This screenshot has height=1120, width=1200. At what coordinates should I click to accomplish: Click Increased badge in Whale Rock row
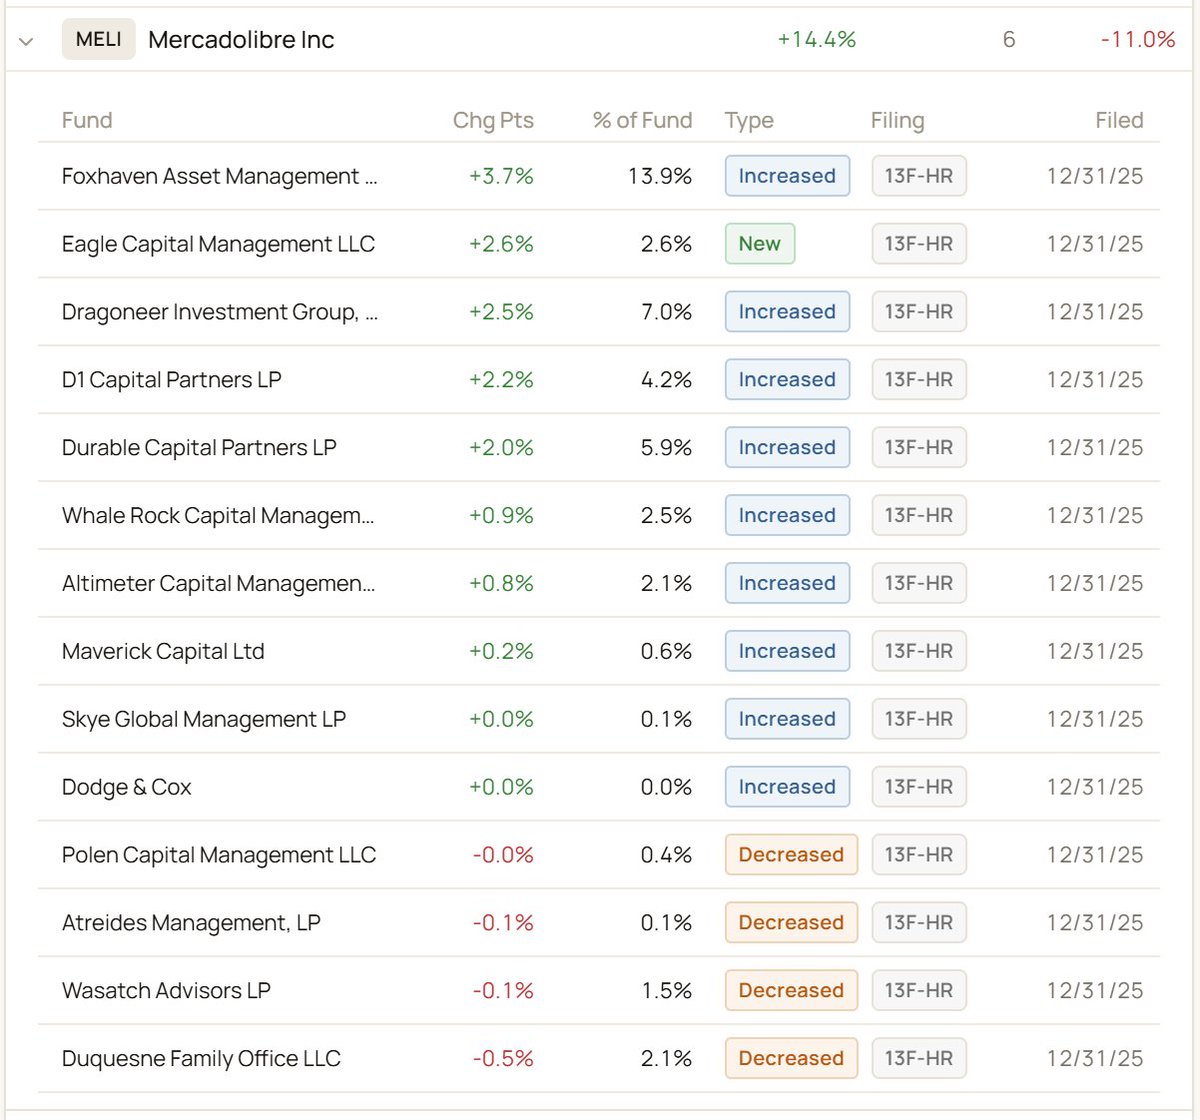click(787, 516)
